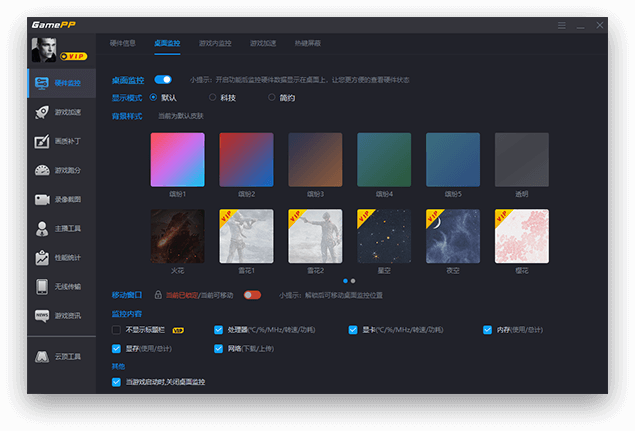
Task: Open 性能统计 chart icon in sidebar
Action: pyautogui.click(x=60, y=257)
